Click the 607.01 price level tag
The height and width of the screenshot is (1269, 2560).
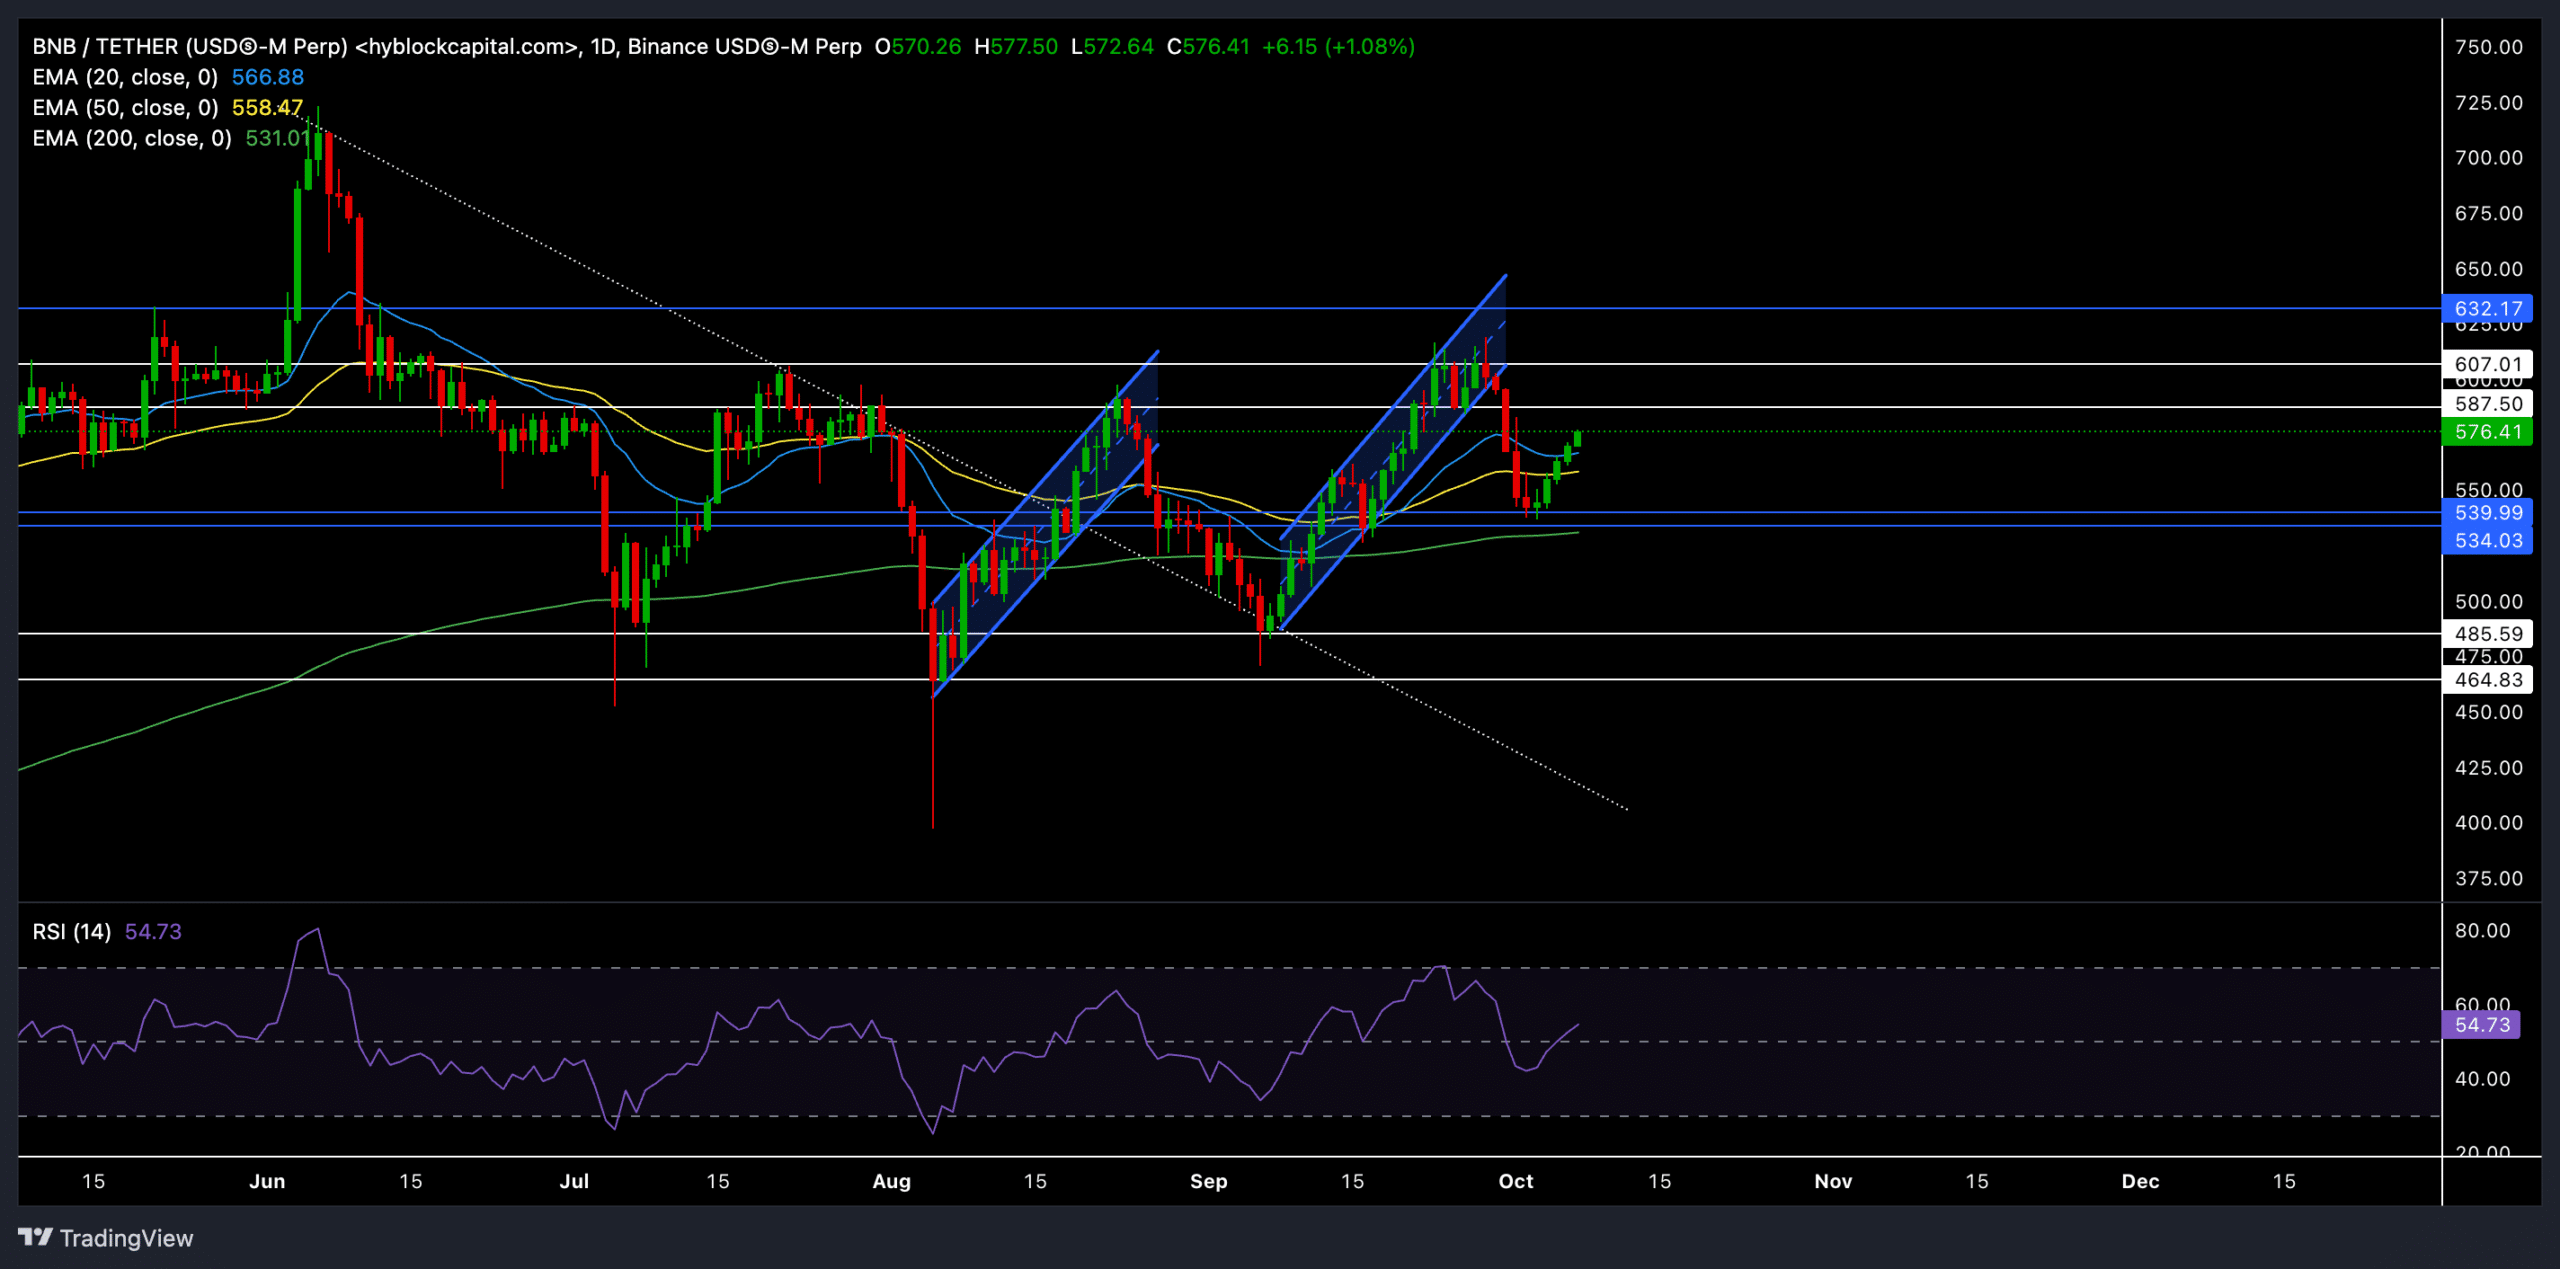[2488, 364]
